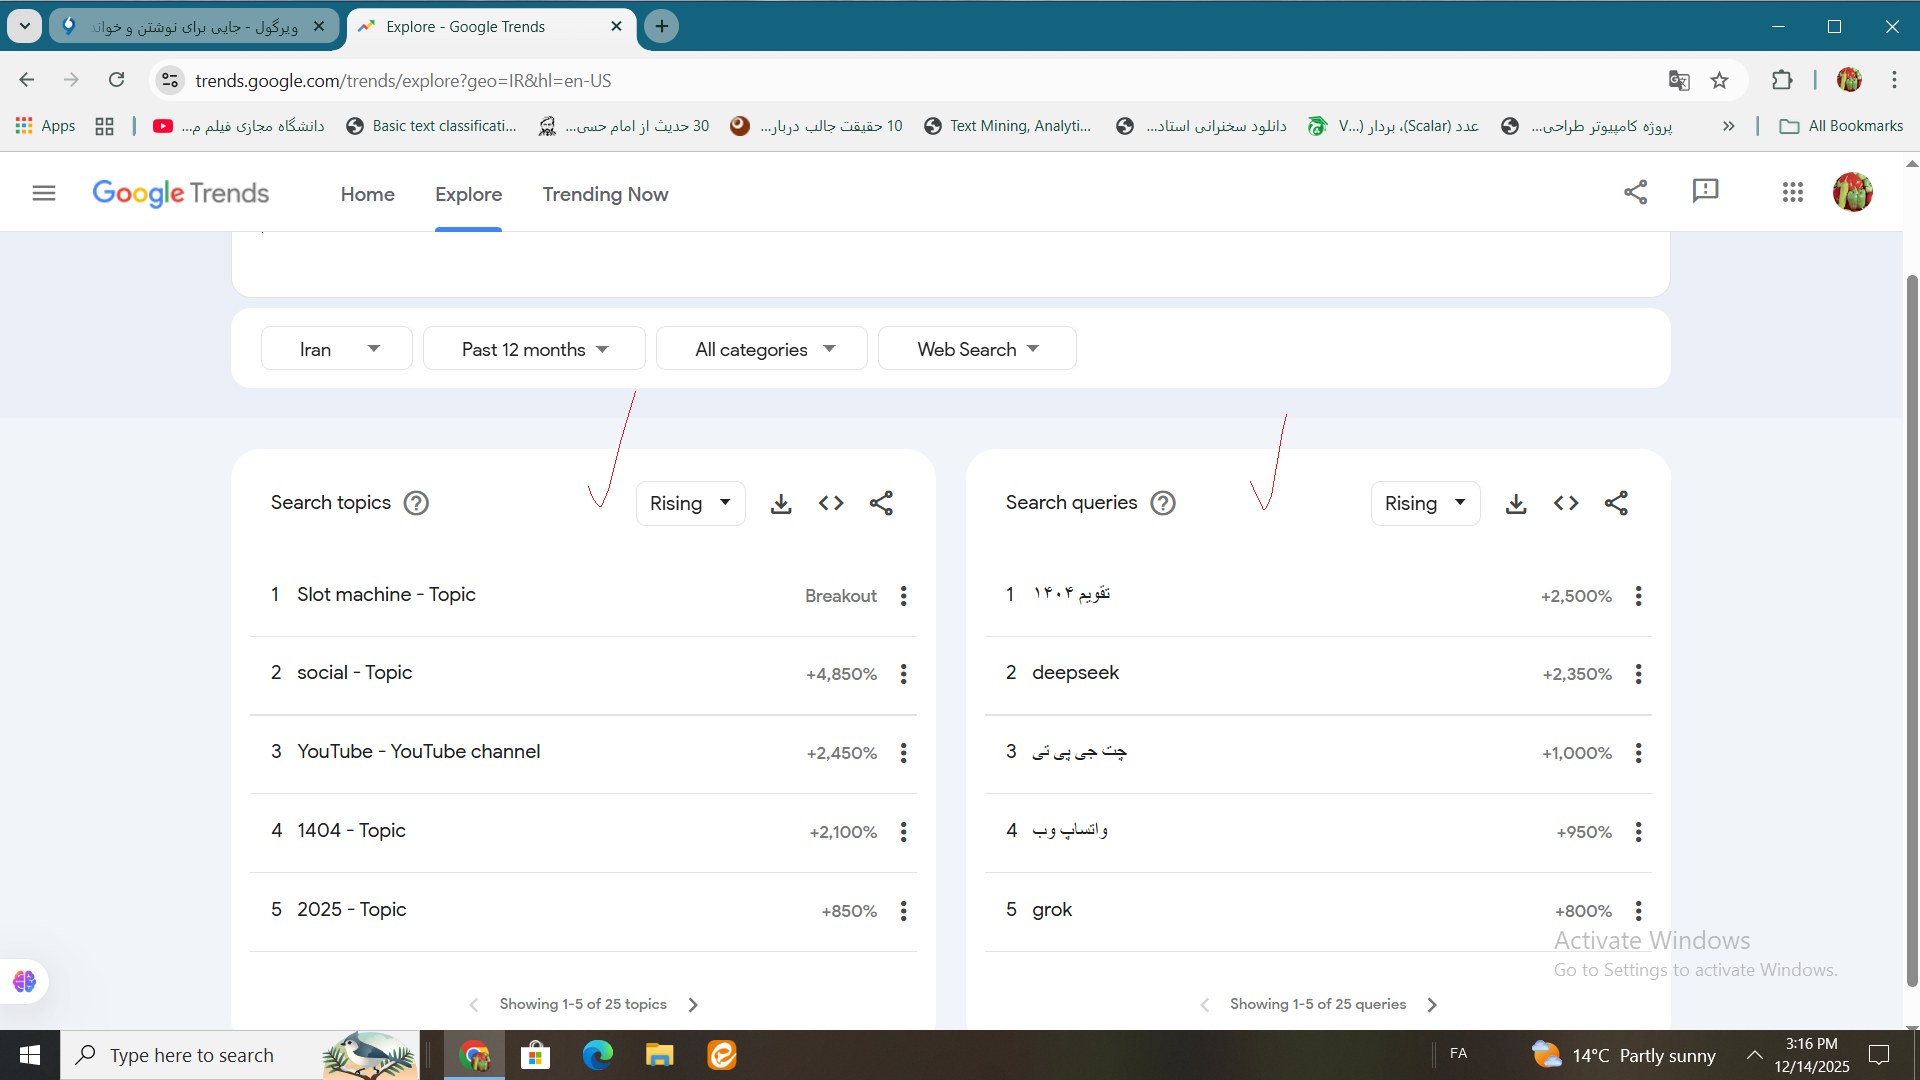Open help tooltip for Search topics
The width and height of the screenshot is (1920, 1080).
click(416, 503)
